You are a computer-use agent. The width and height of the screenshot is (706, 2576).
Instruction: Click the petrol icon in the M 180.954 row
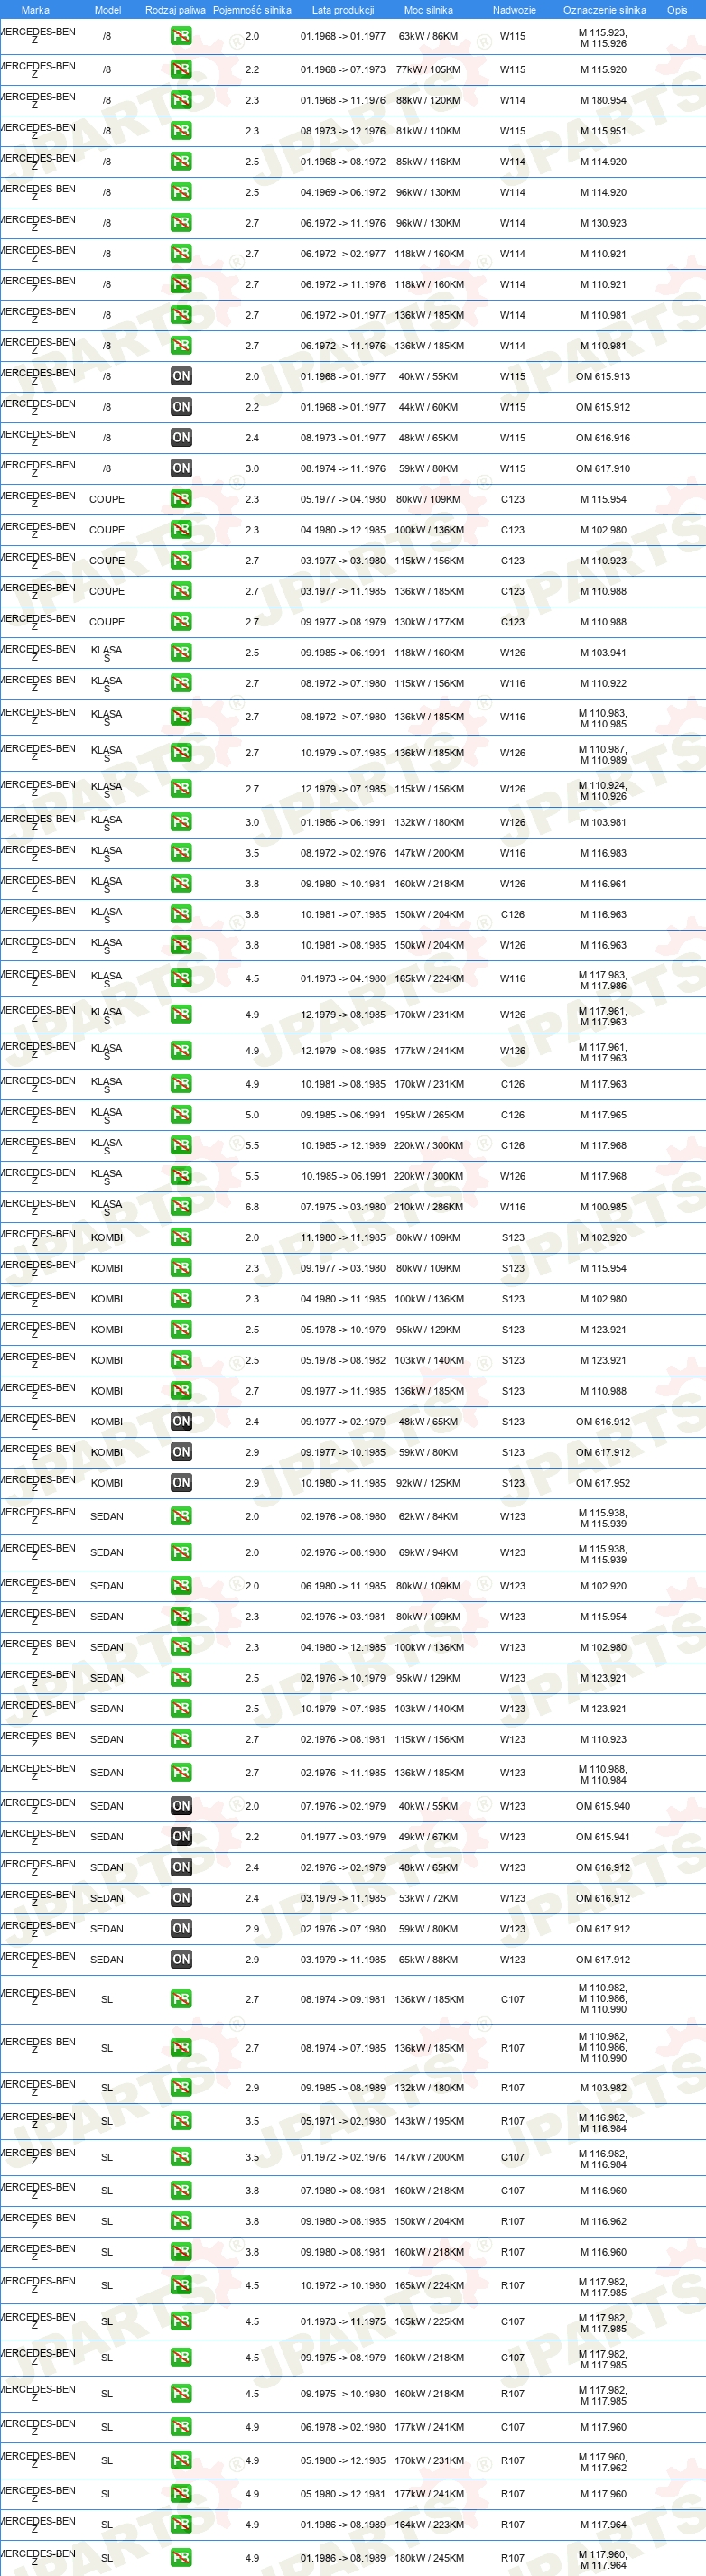(x=181, y=100)
